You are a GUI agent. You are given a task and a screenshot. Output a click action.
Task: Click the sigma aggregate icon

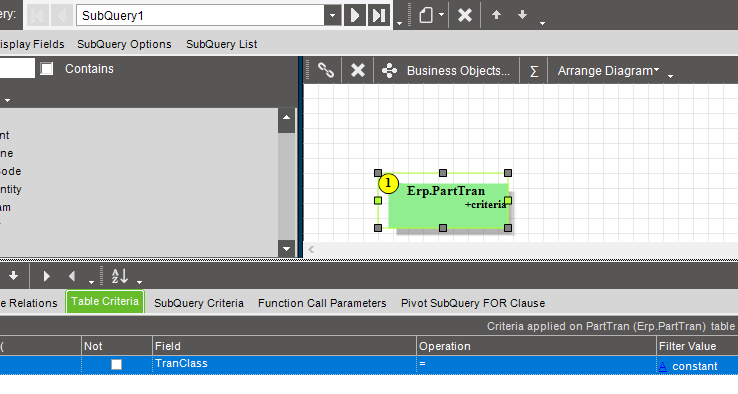coord(534,71)
